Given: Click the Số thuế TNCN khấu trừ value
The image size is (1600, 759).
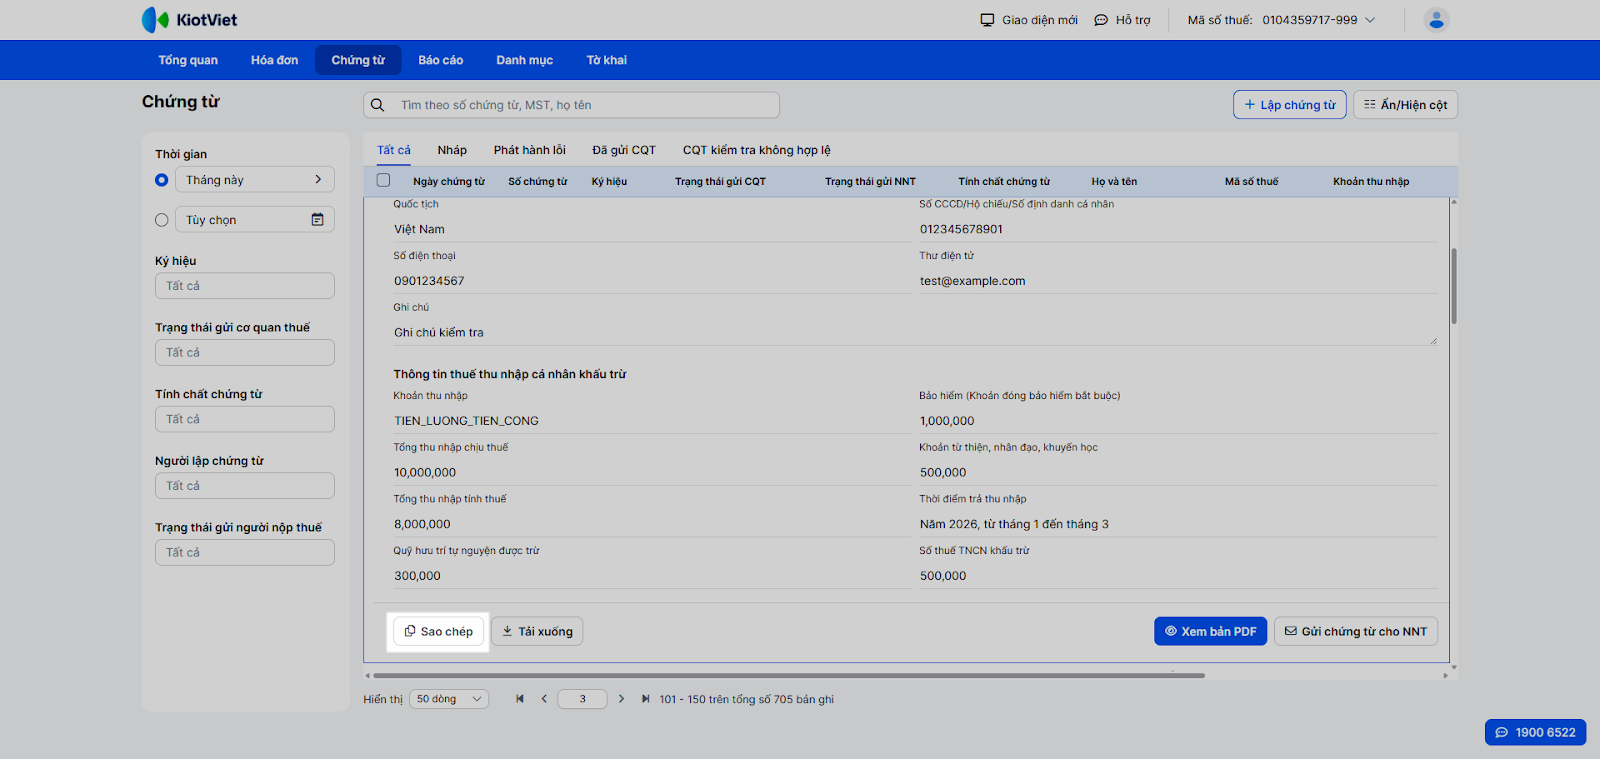Looking at the screenshot, I should click(1178, 576).
